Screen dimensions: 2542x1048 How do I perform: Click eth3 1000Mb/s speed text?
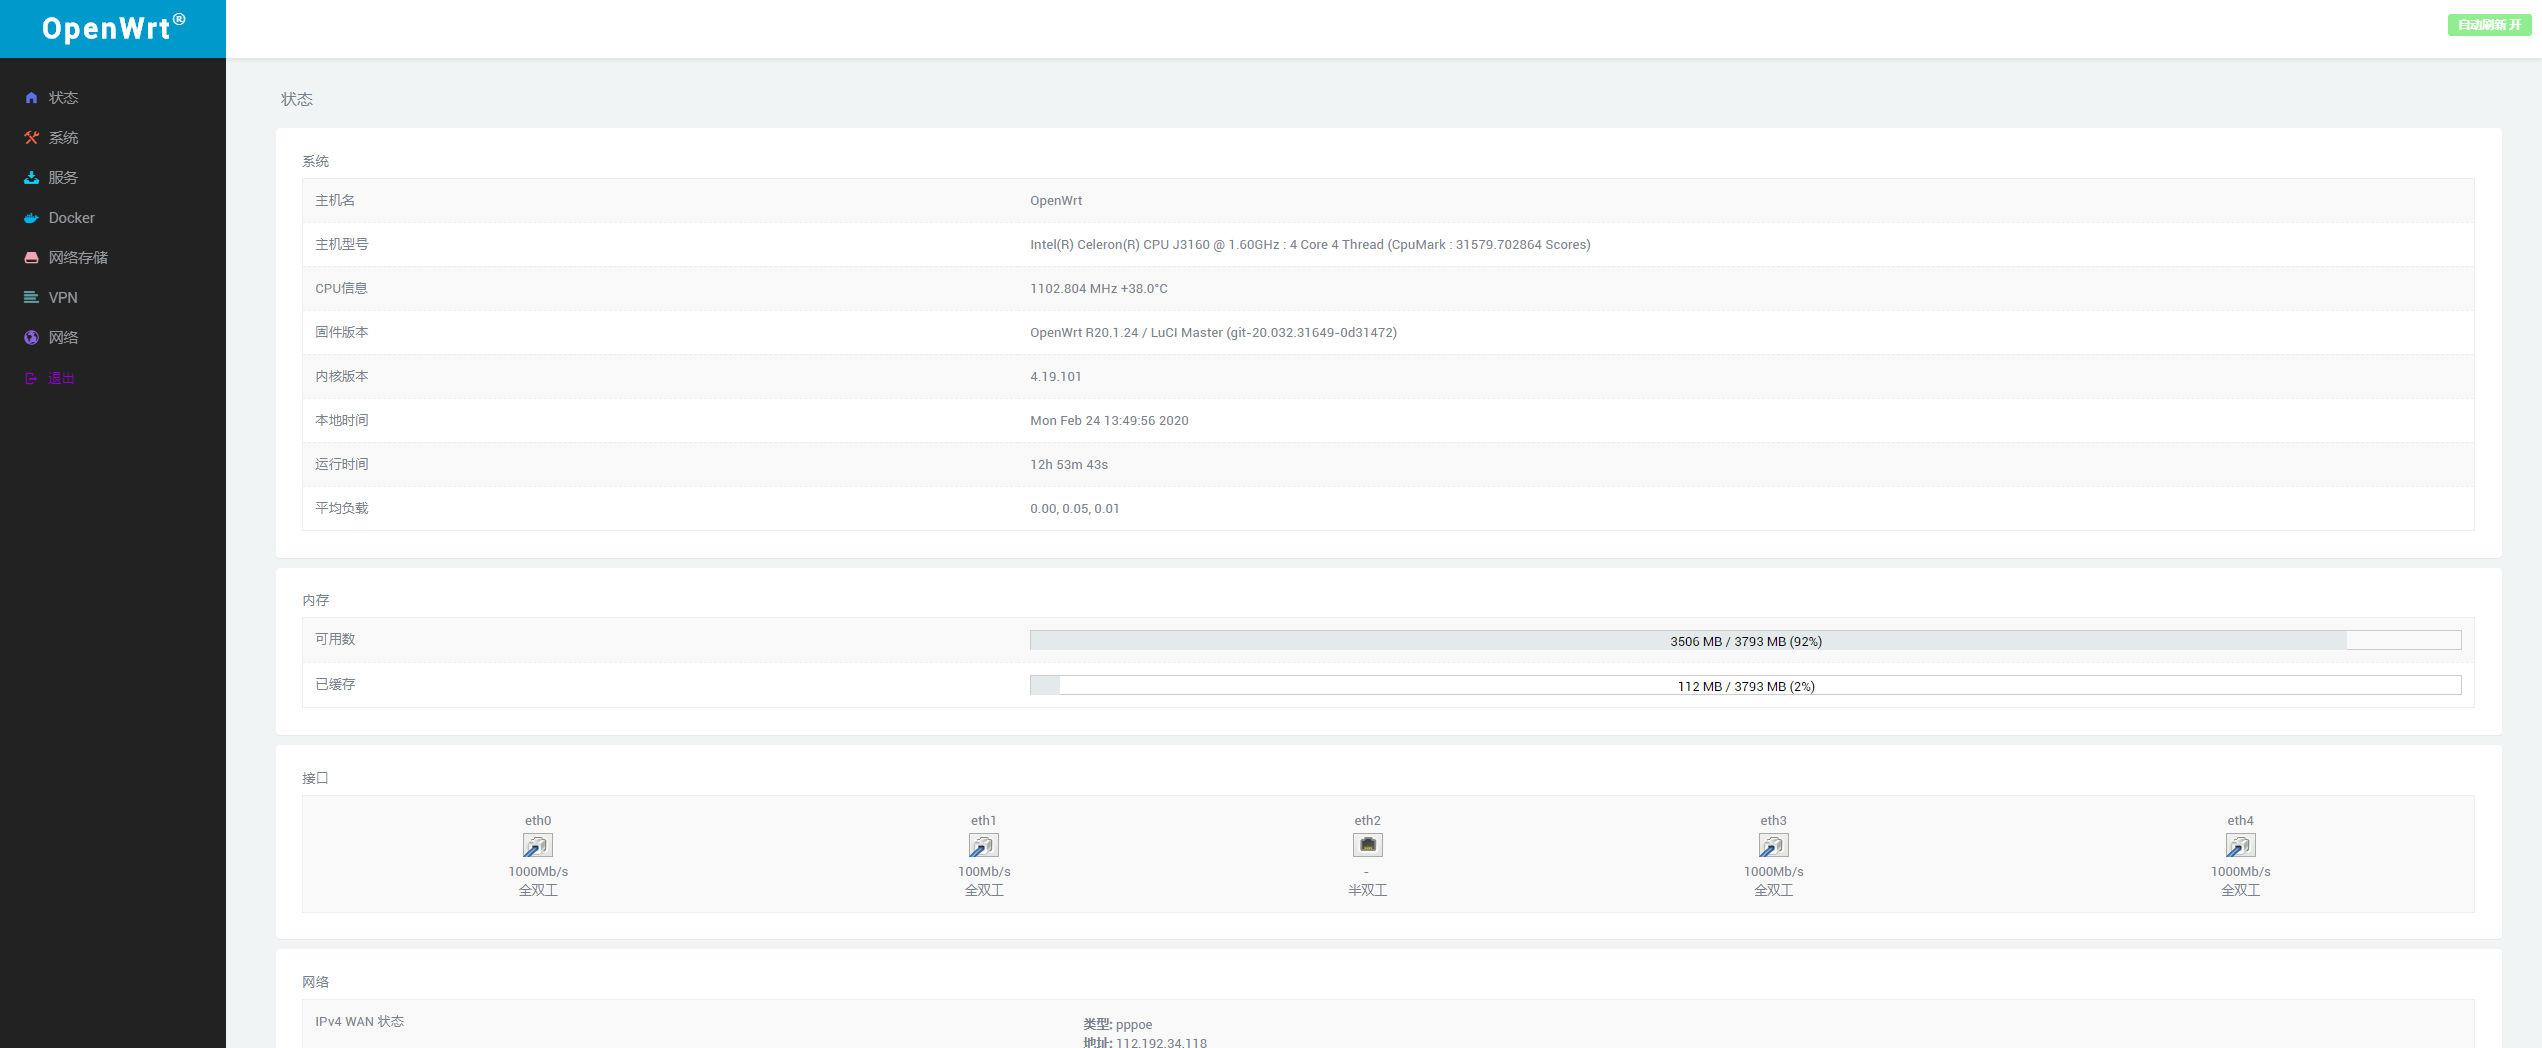[x=1774, y=872]
